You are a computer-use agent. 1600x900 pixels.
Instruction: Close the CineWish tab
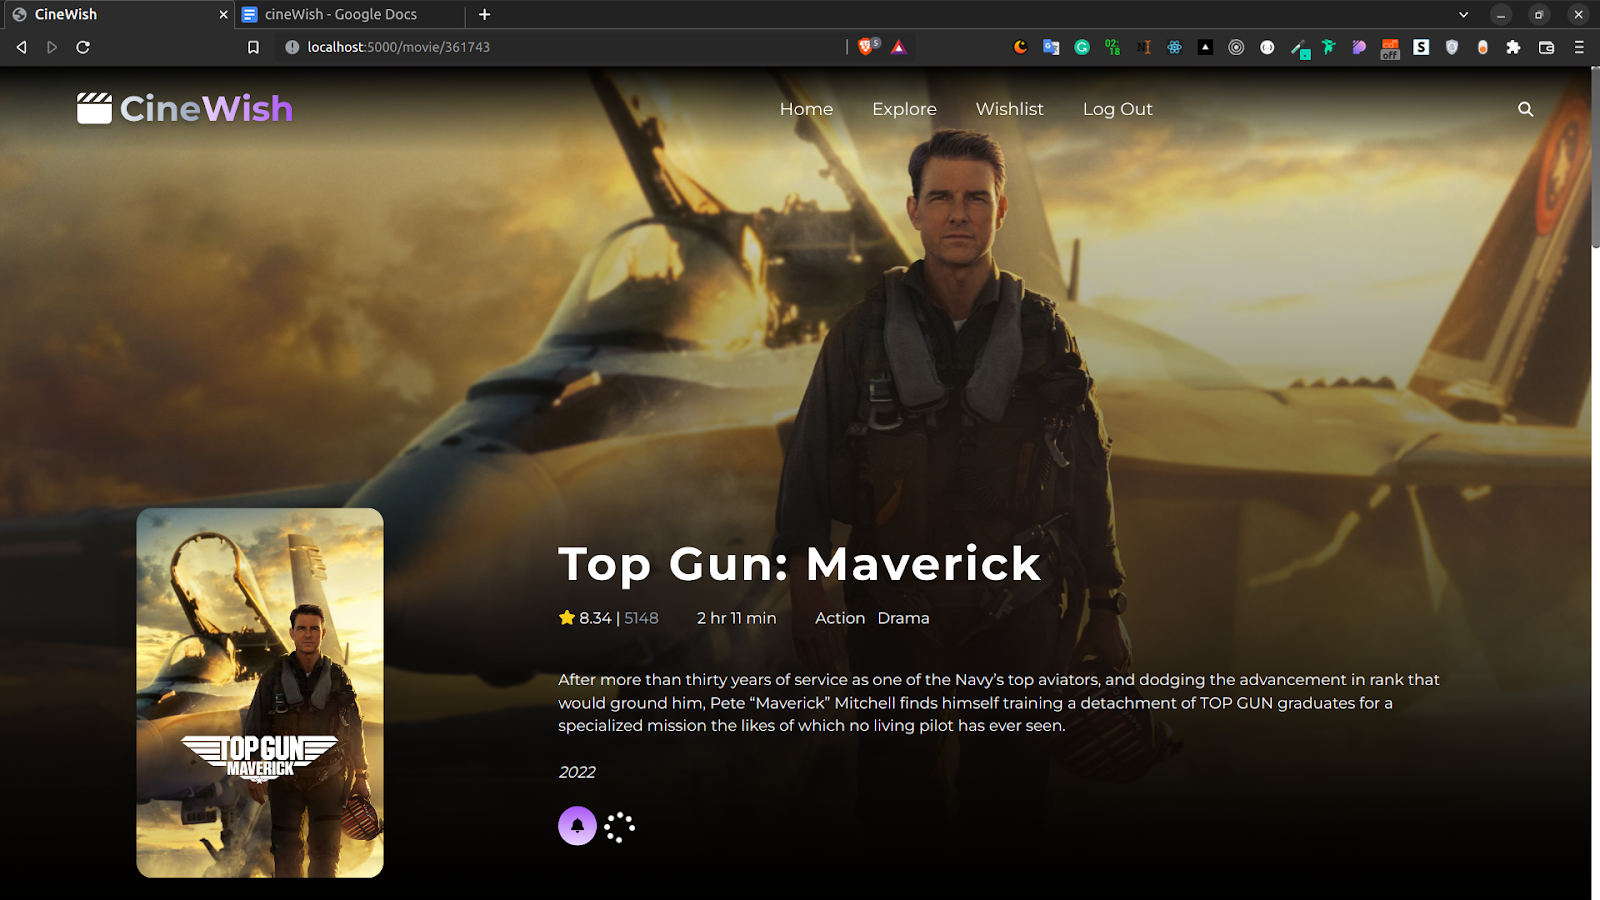coord(223,15)
